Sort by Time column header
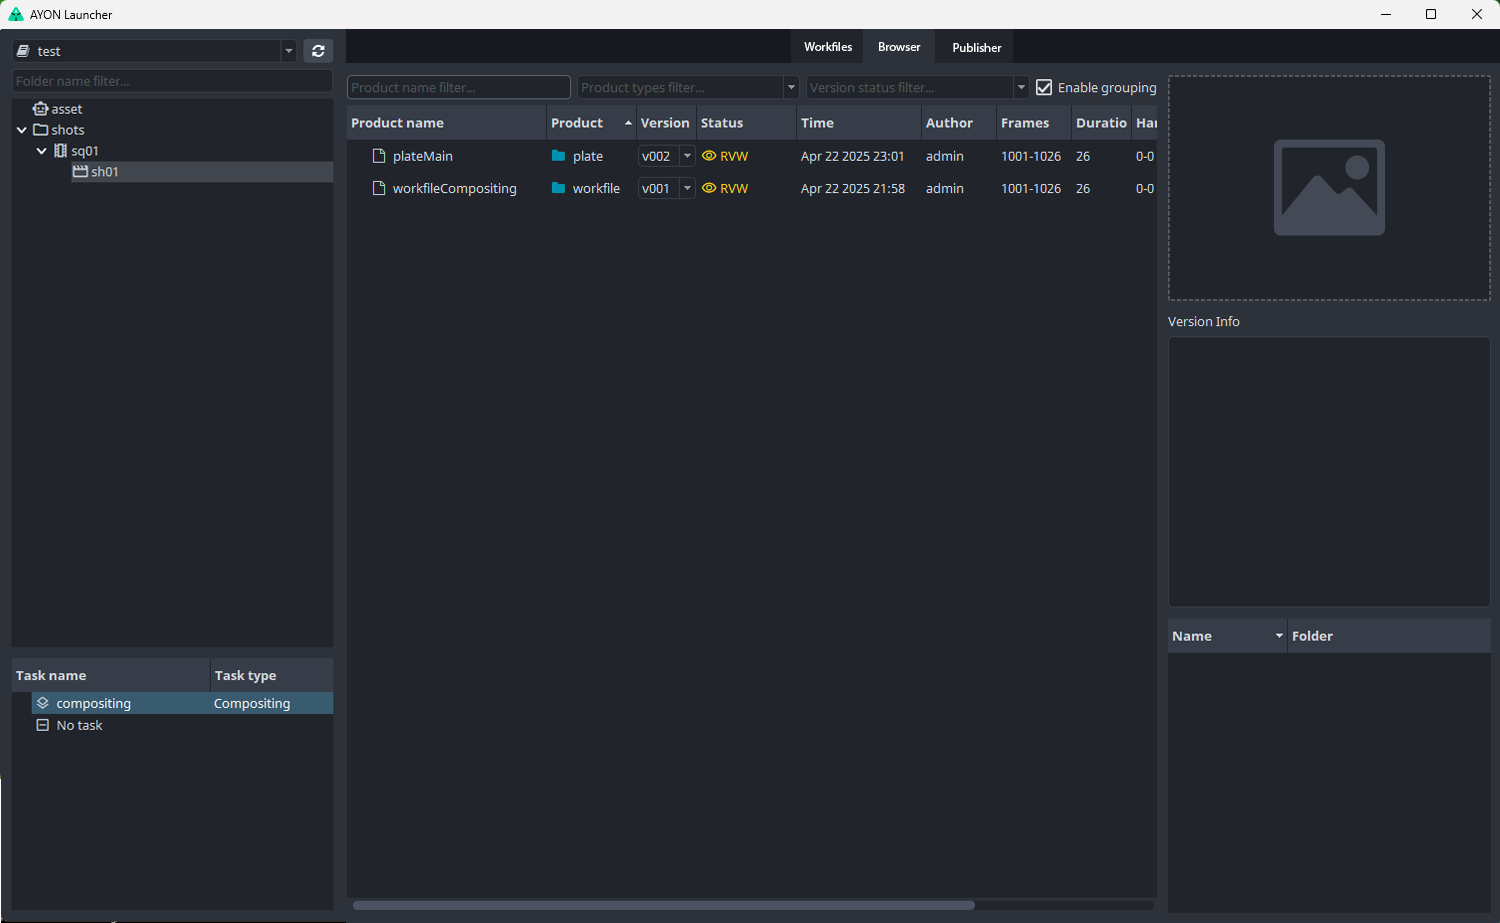The width and height of the screenshot is (1500, 923). click(859, 123)
